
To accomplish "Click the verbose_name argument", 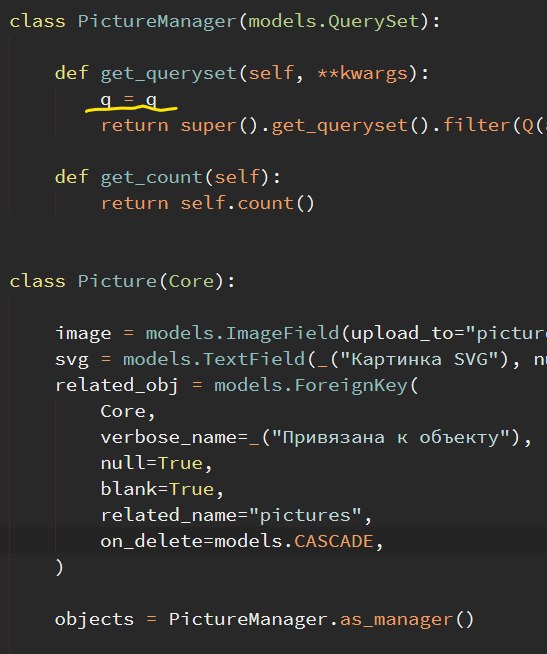I will [x=169, y=438].
